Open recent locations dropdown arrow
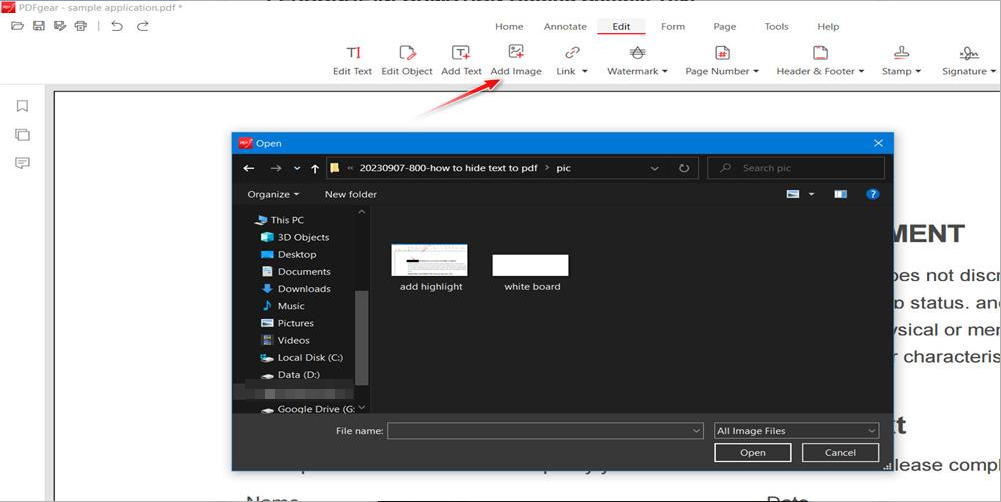 pos(297,169)
